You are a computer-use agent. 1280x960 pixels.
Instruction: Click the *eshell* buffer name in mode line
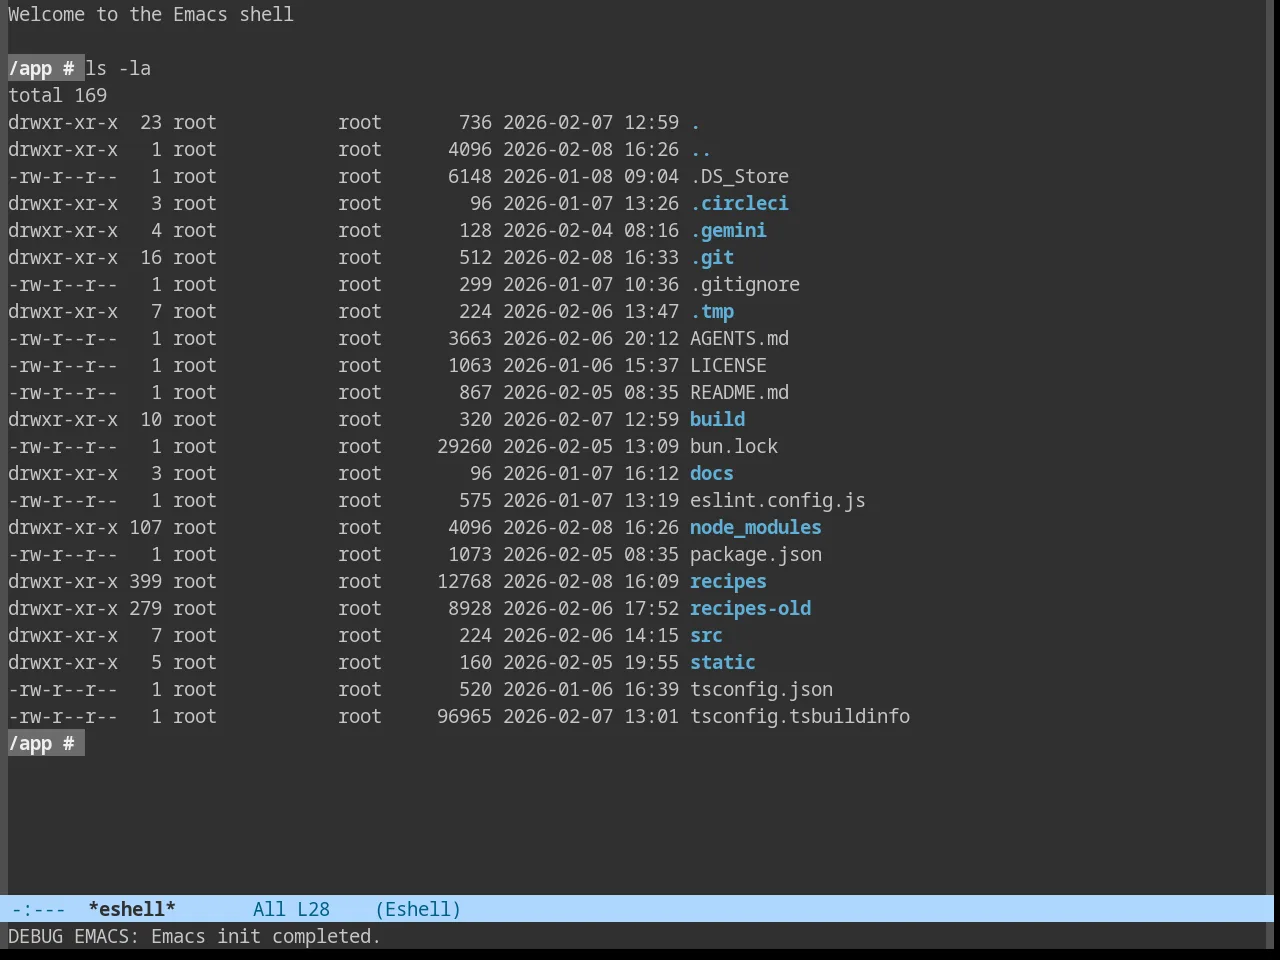pos(132,909)
